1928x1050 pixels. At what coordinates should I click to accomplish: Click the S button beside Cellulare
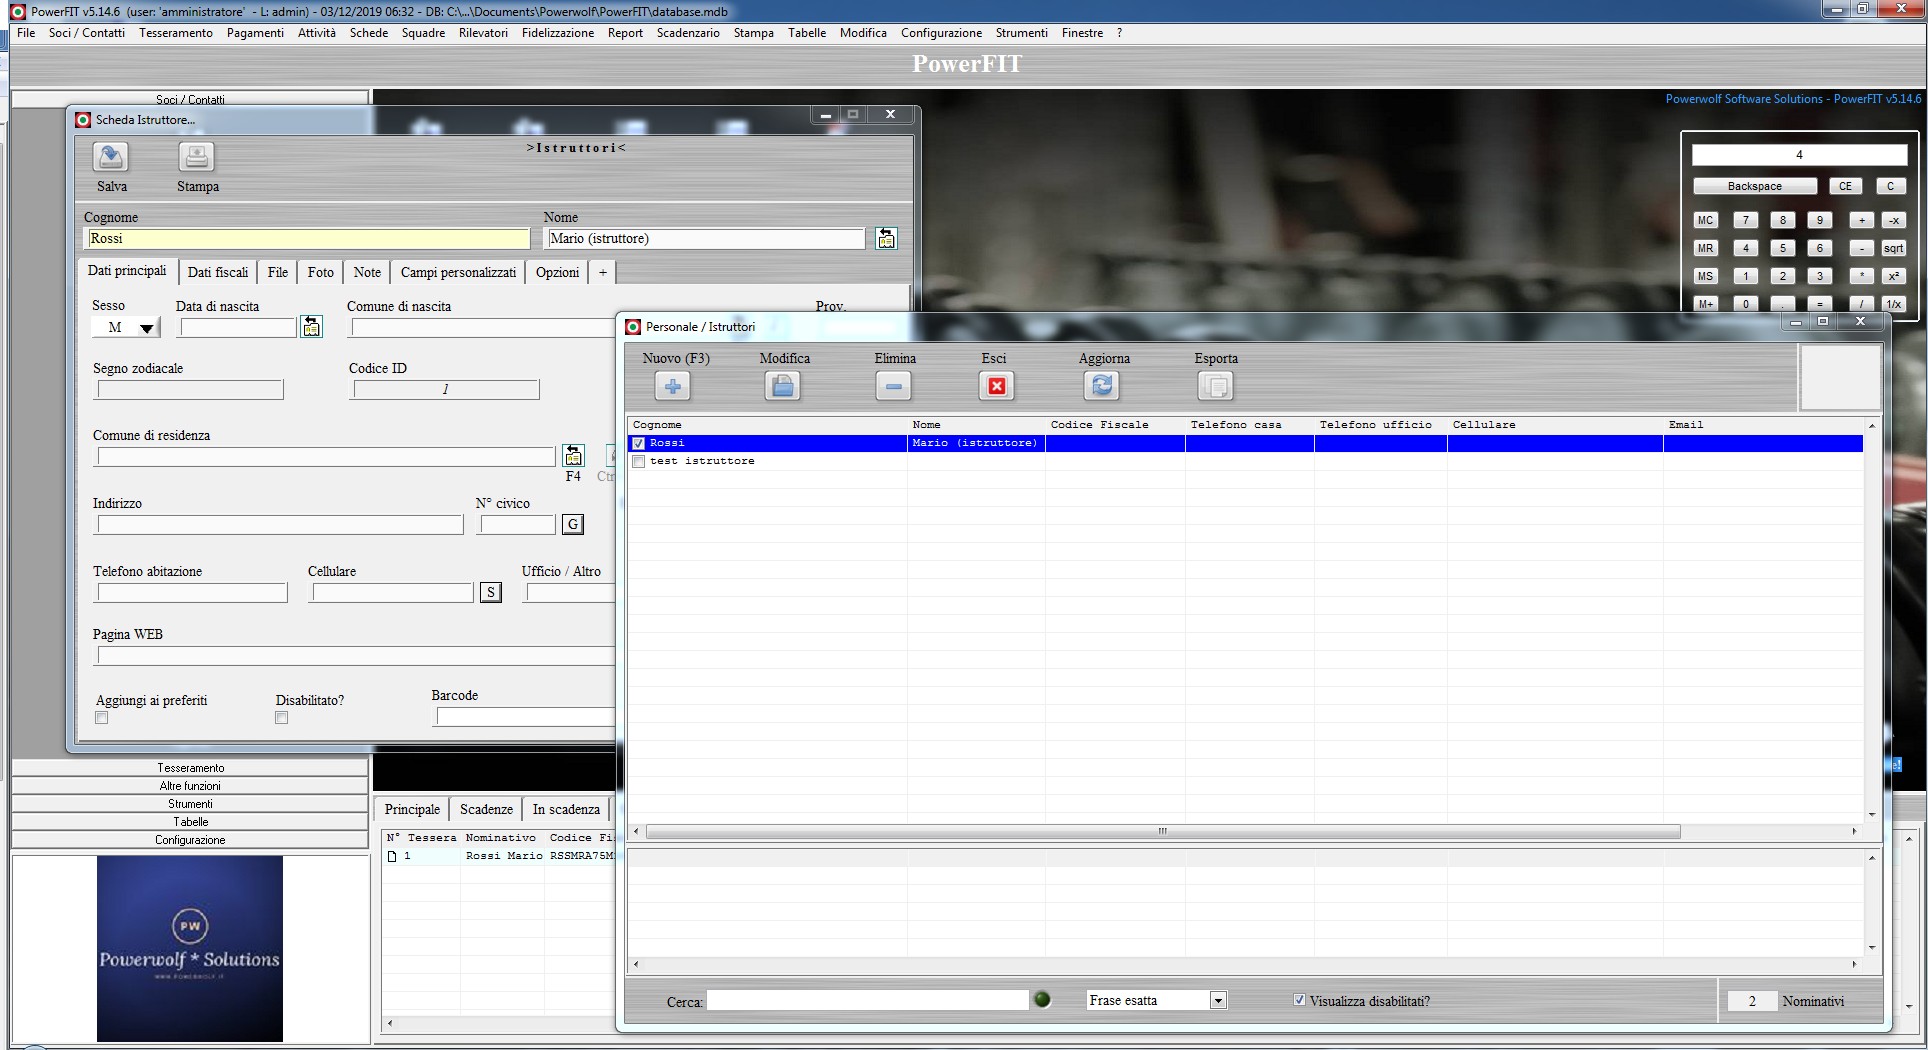[x=491, y=592]
